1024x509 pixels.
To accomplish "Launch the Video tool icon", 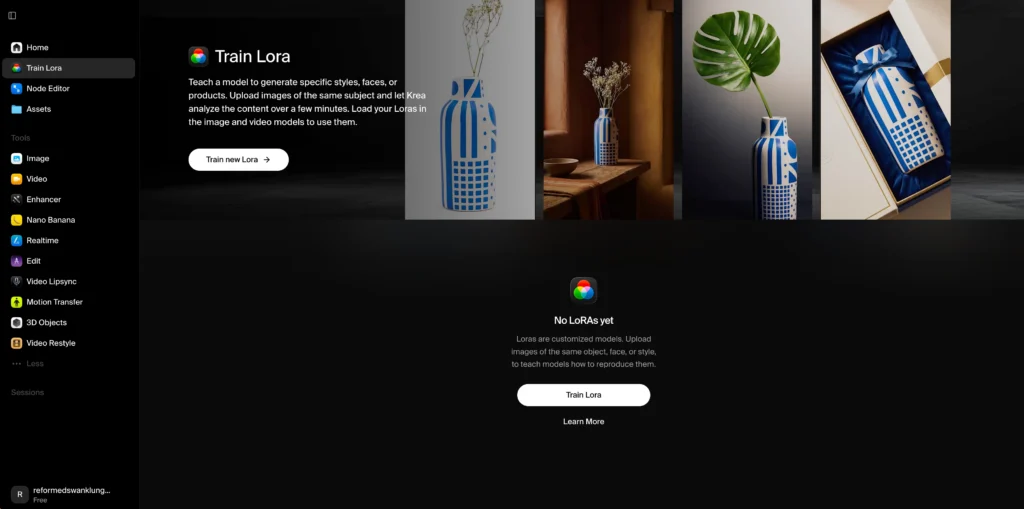I will coord(16,179).
